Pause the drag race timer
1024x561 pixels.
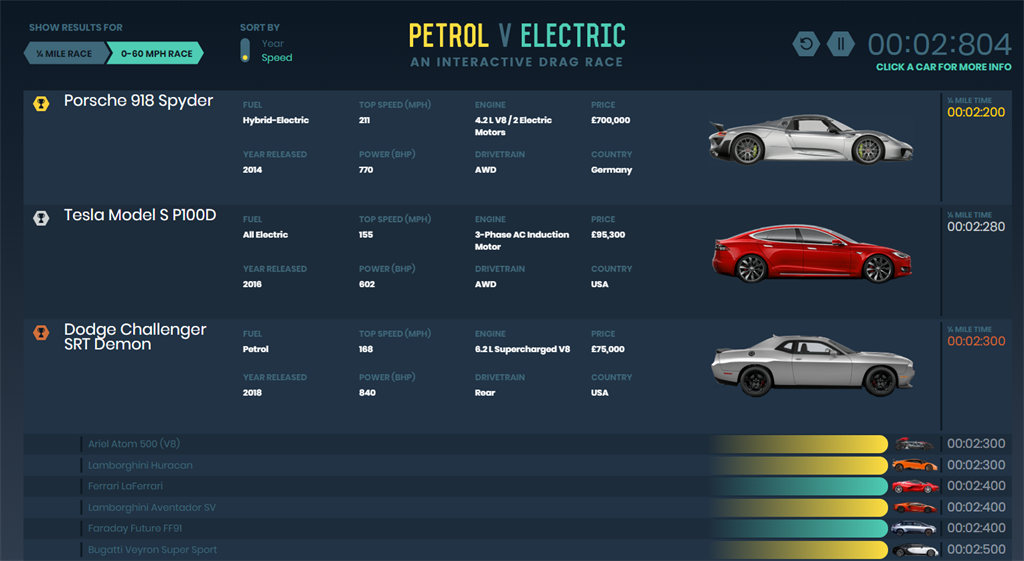click(841, 44)
